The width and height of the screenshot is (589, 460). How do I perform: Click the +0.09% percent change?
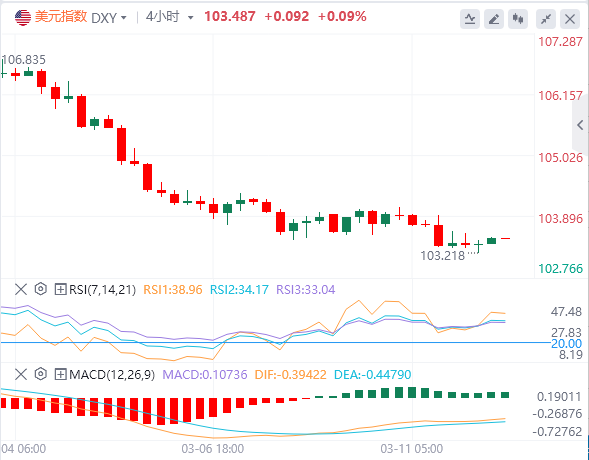pos(342,17)
